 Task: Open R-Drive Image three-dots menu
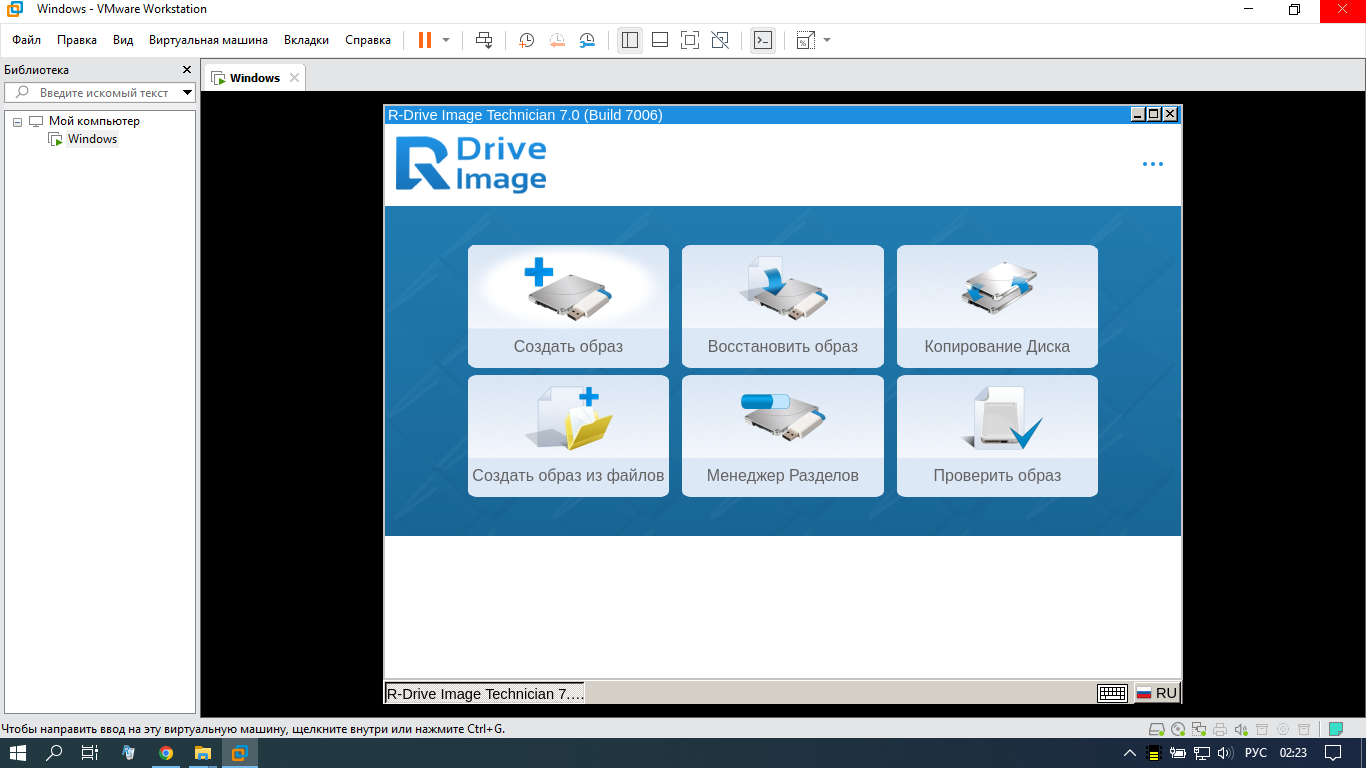pyautogui.click(x=1153, y=164)
